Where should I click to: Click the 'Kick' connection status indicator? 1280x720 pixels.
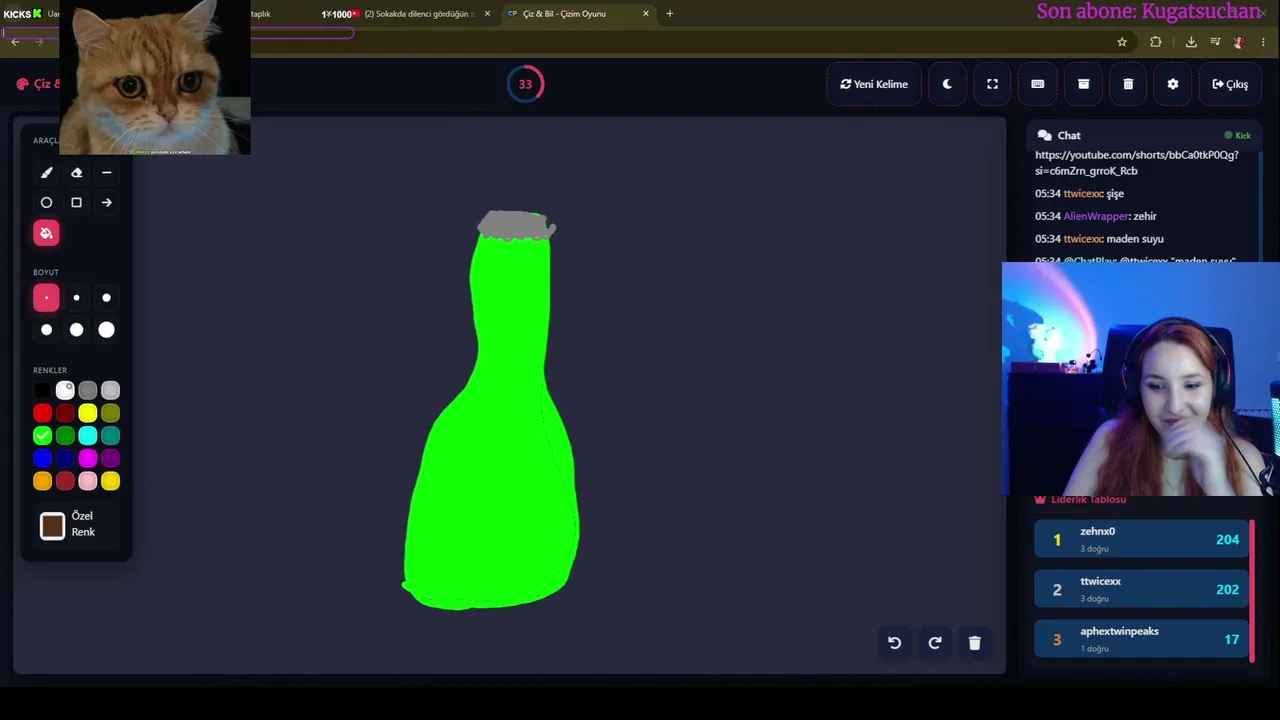[1237, 135]
